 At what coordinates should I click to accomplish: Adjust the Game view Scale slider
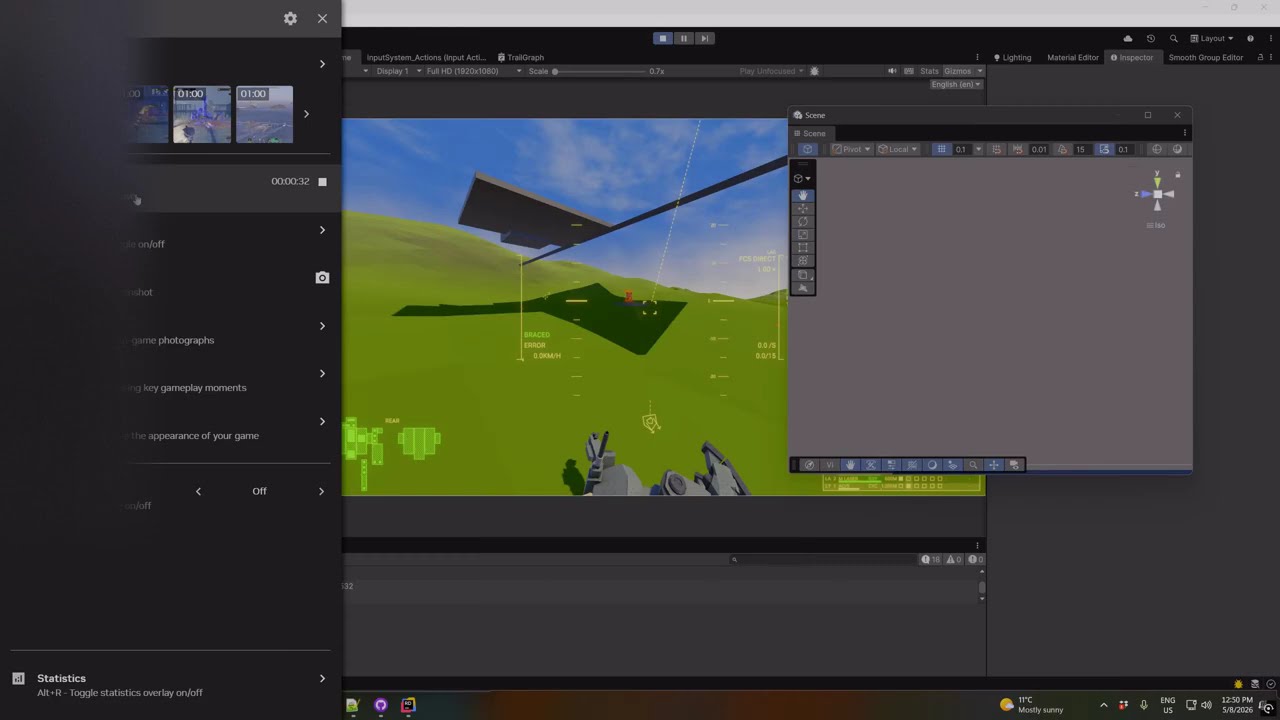point(598,71)
